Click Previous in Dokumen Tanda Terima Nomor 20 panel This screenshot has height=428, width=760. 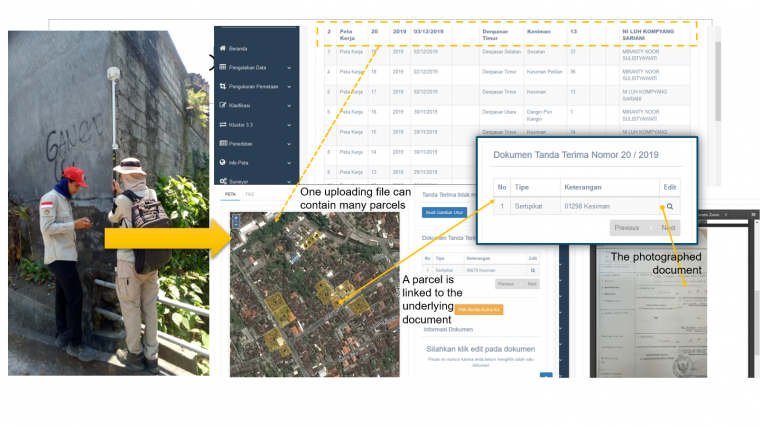pos(626,228)
